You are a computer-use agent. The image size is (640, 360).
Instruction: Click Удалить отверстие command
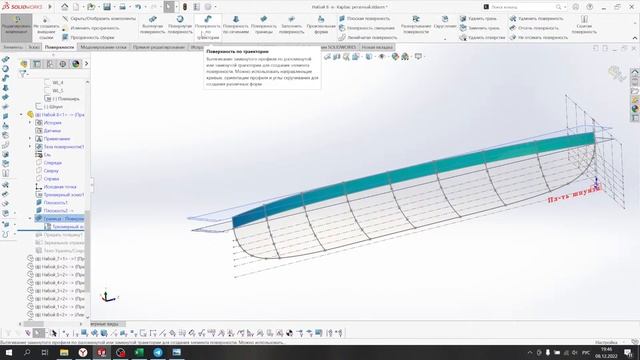(x=482, y=37)
